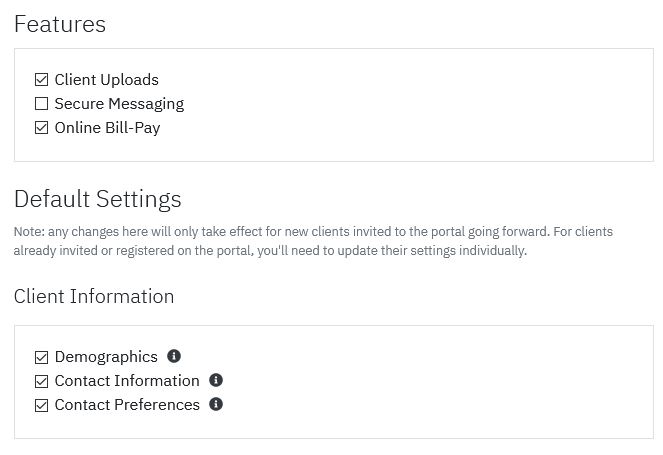Show the info tooltip icon for Contact Preferences
663x455 pixels.
coord(216,404)
